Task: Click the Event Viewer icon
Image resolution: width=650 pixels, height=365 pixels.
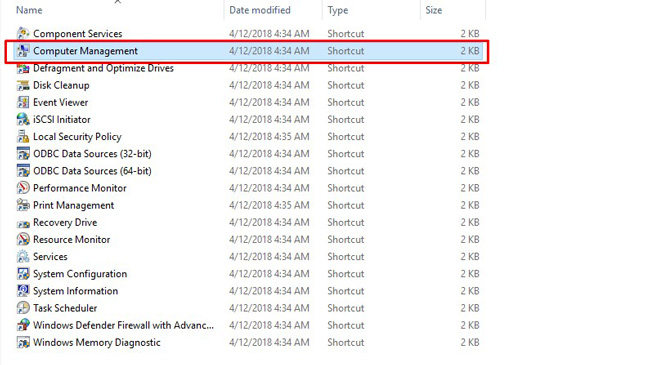Action: [x=23, y=102]
